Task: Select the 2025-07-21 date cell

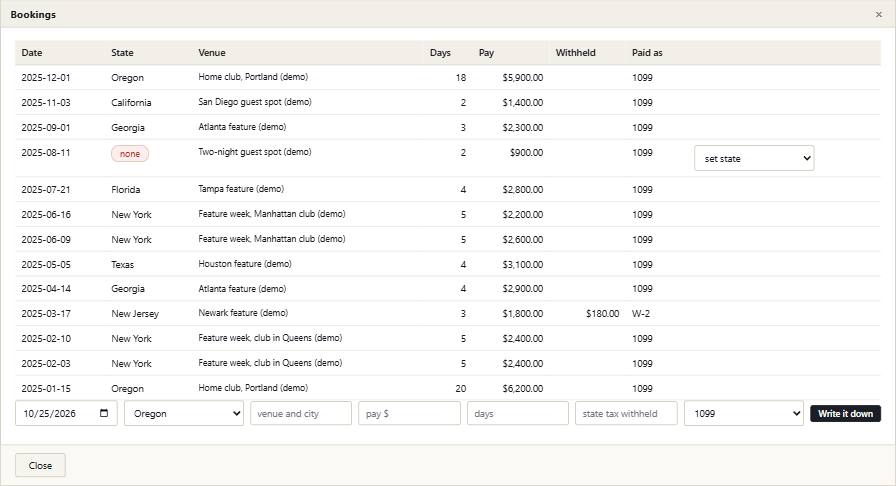Action: pos(46,189)
